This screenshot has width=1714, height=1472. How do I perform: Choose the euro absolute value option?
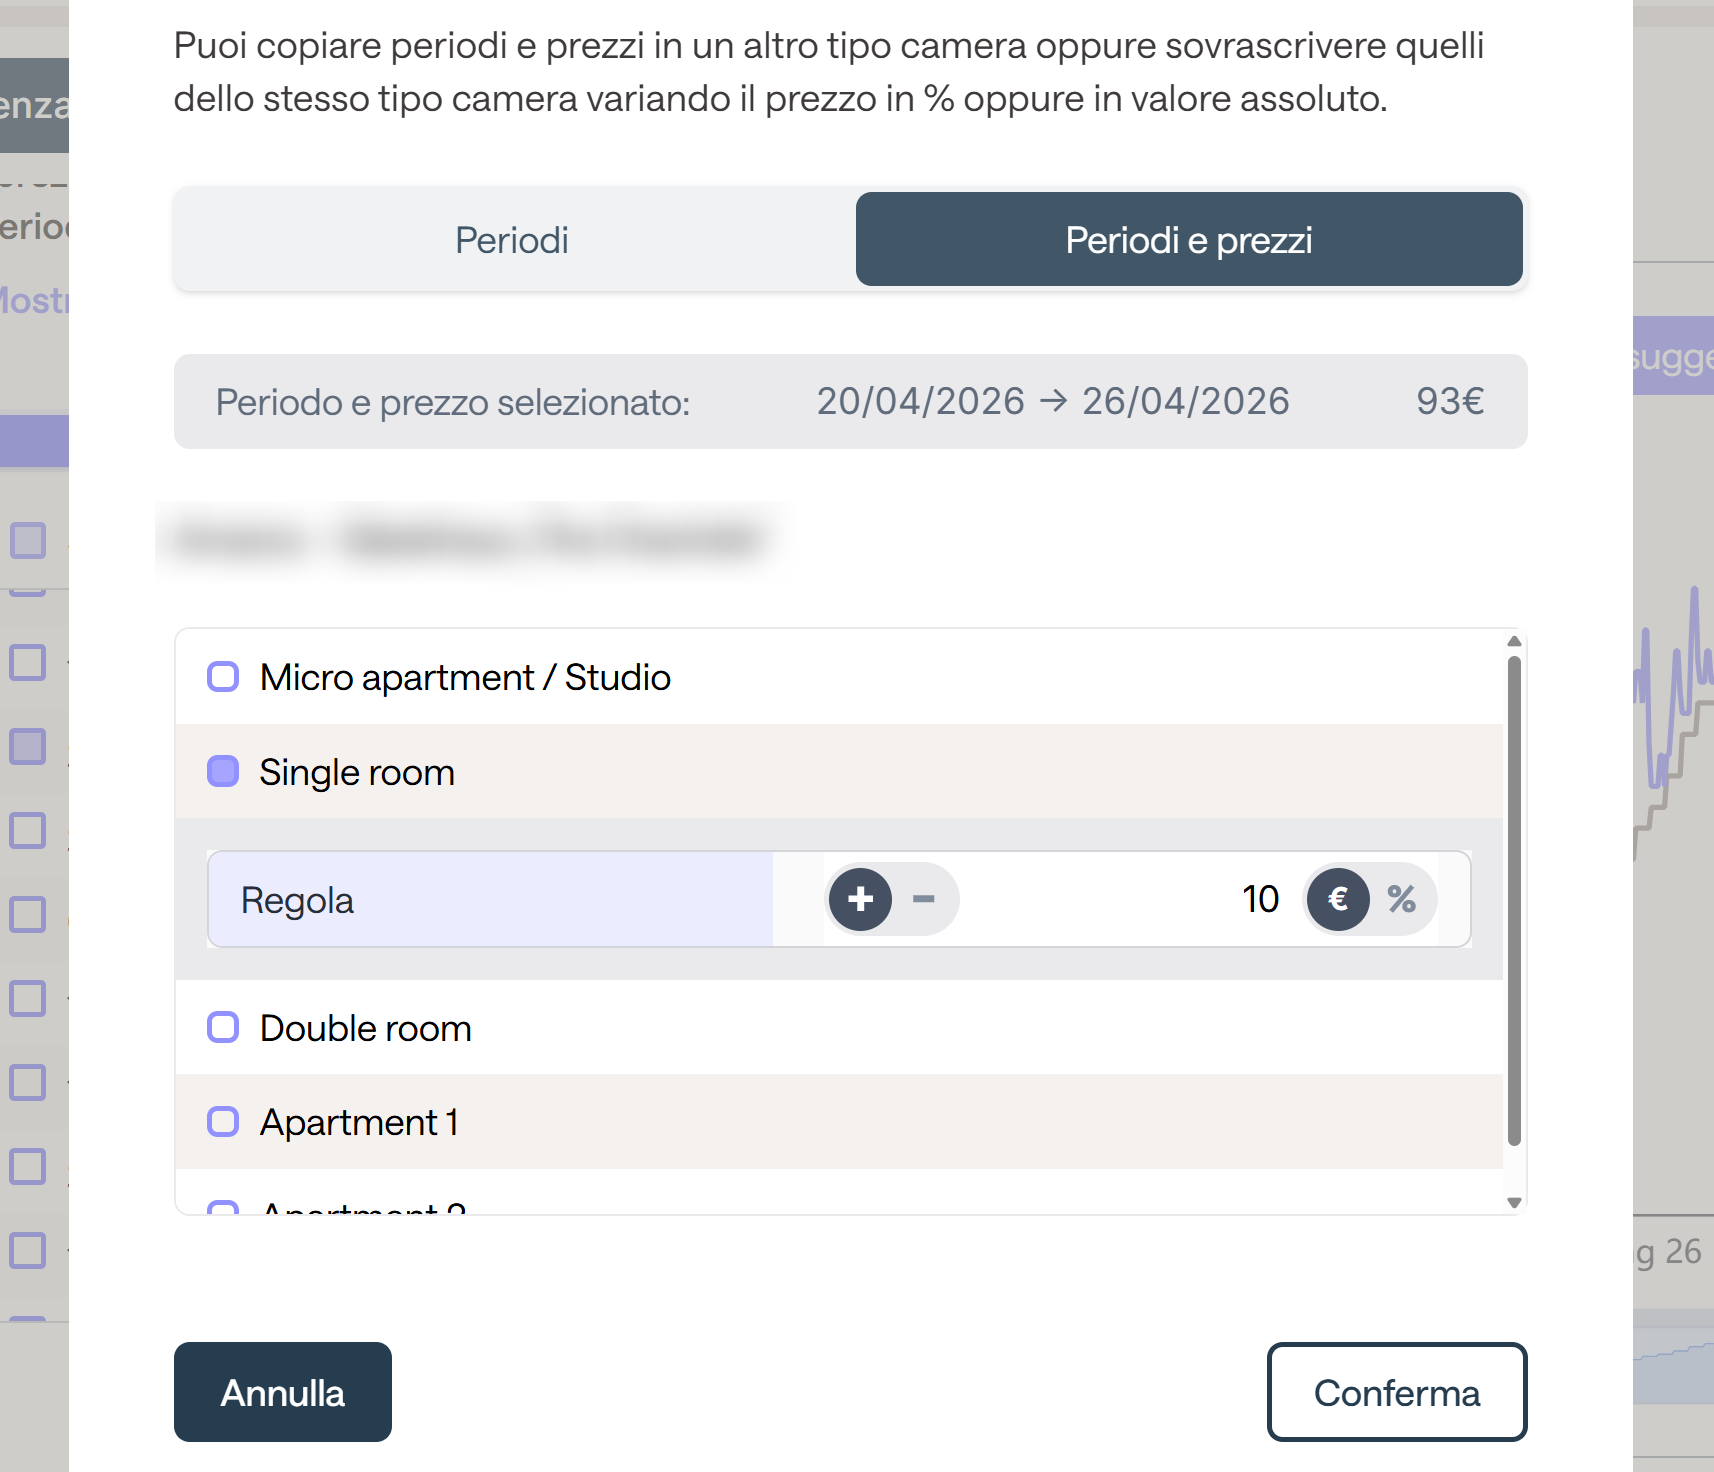coord(1338,899)
